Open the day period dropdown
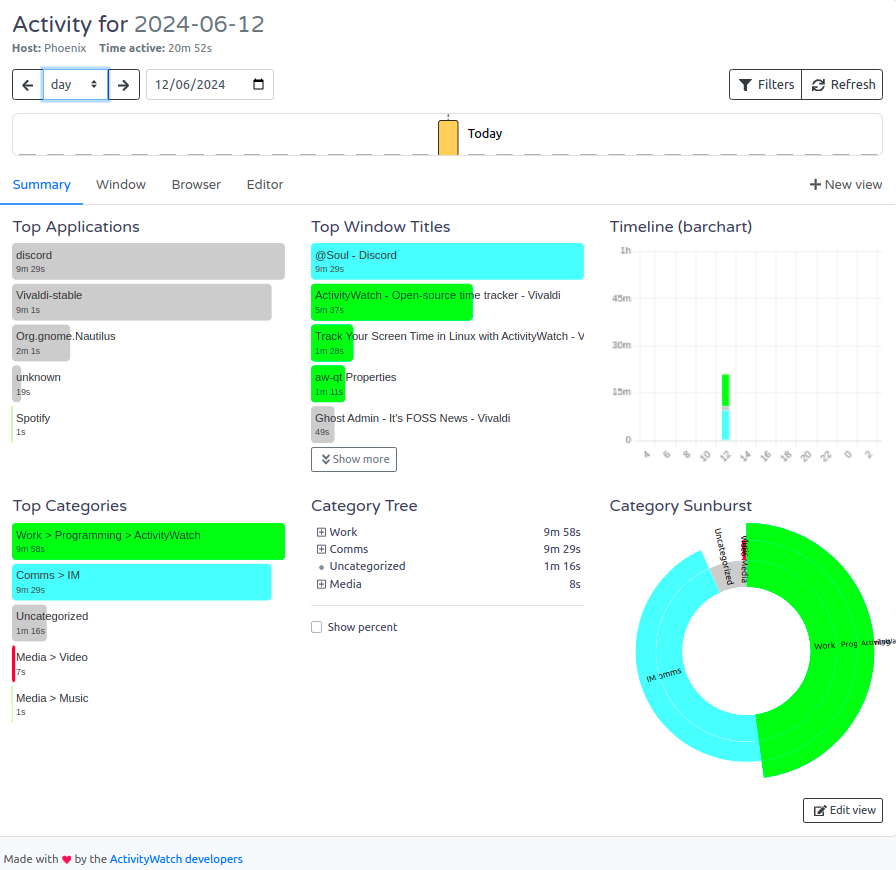The image size is (896, 870). [74, 84]
